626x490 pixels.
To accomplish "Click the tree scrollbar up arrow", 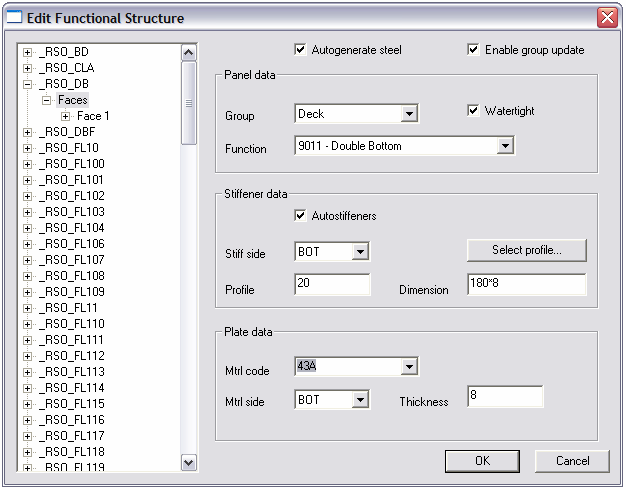I will [x=188, y=53].
